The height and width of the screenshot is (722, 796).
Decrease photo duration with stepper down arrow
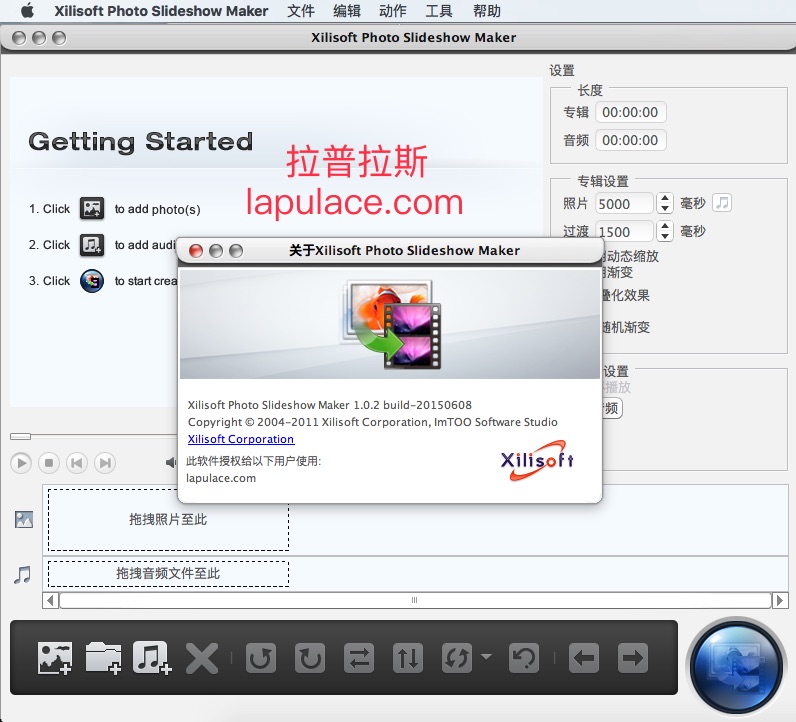pyautogui.click(x=665, y=208)
